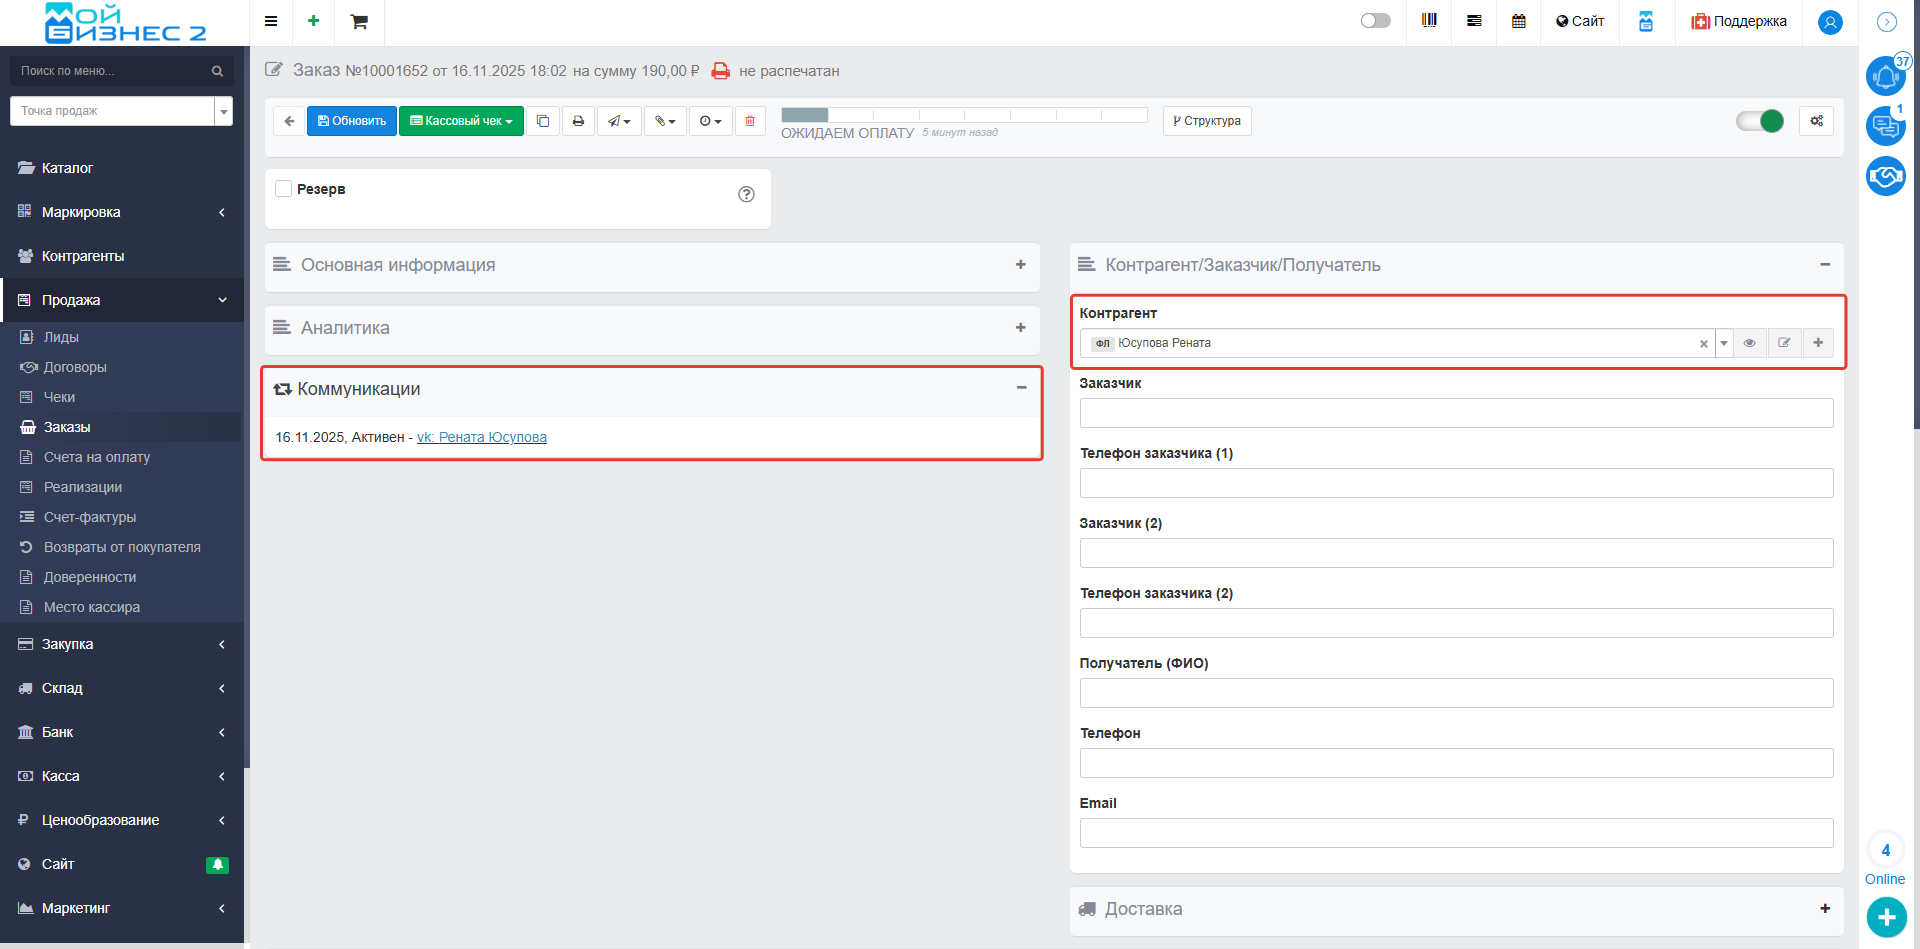Open the Контрагент dropdown arrow
Viewport: 1920px width, 949px height.
1724,343
